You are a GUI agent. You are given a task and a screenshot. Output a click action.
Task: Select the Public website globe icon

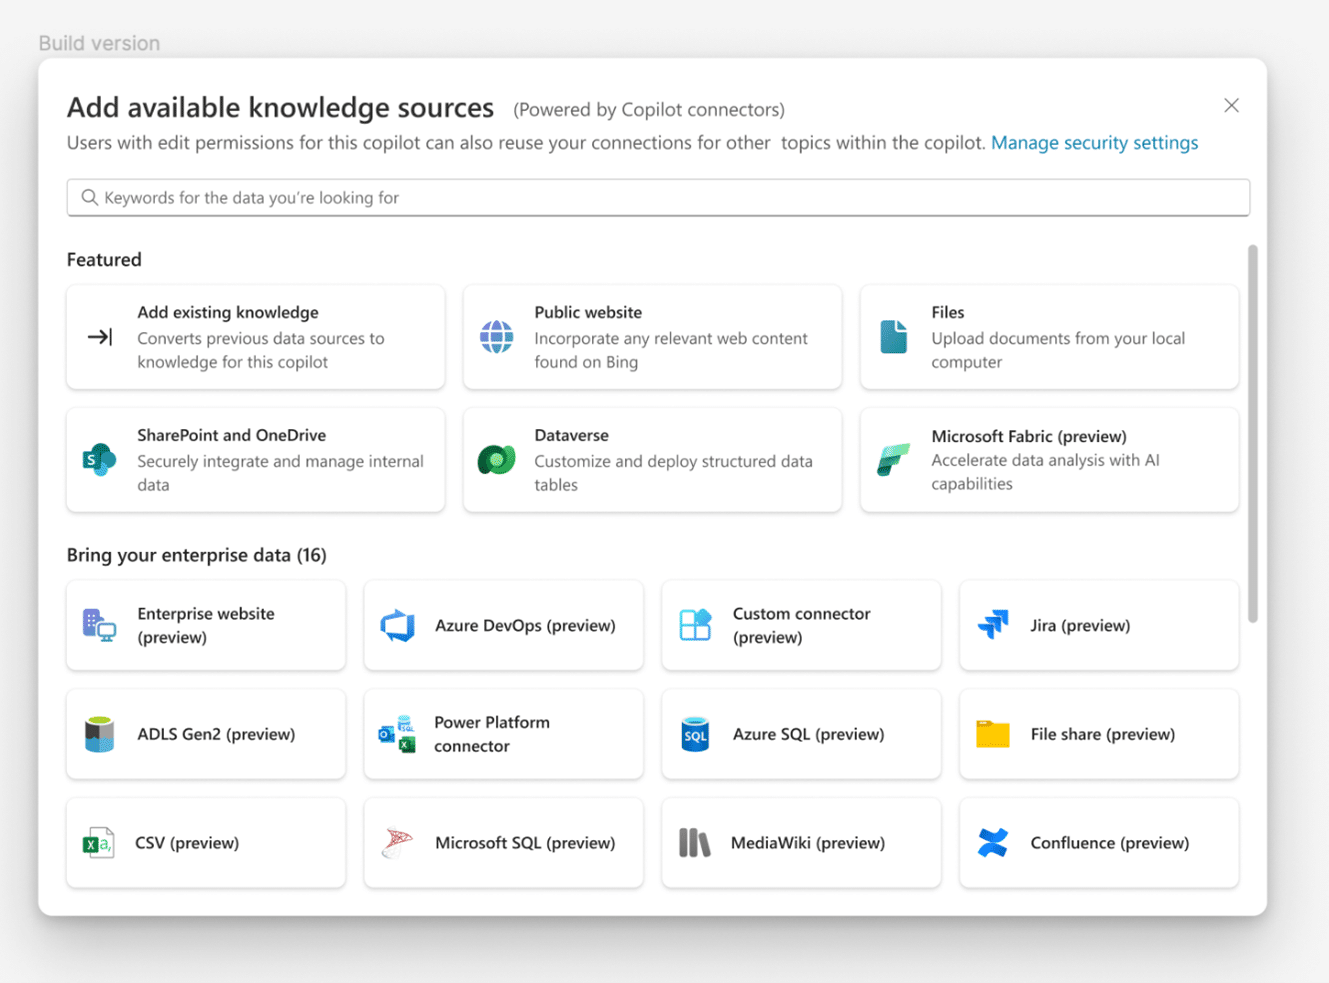point(495,337)
